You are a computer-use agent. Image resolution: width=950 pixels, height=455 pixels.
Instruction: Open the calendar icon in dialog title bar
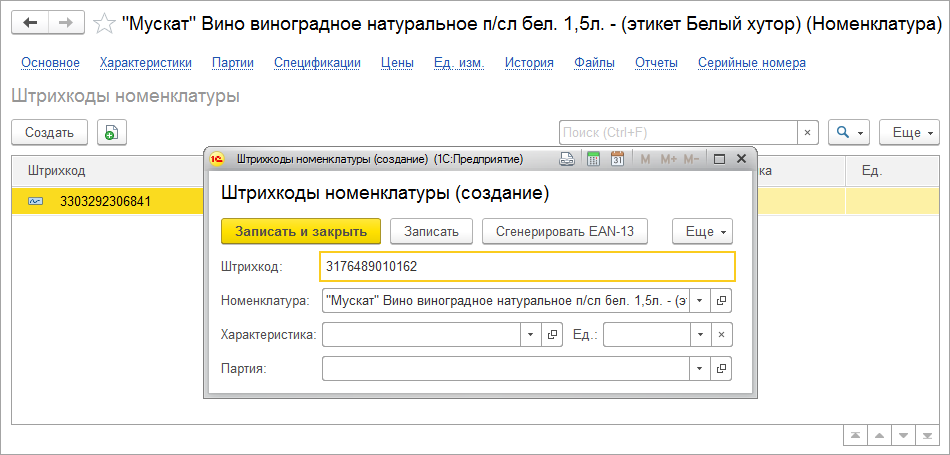click(x=617, y=158)
